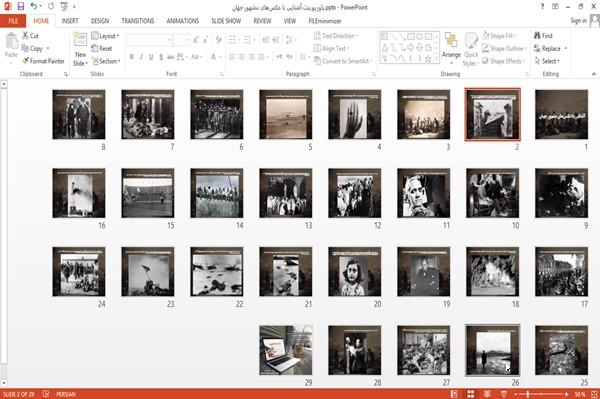Select slide 5 airplane thumbnail
This screenshot has width=600, height=399.
click(285, 114)
